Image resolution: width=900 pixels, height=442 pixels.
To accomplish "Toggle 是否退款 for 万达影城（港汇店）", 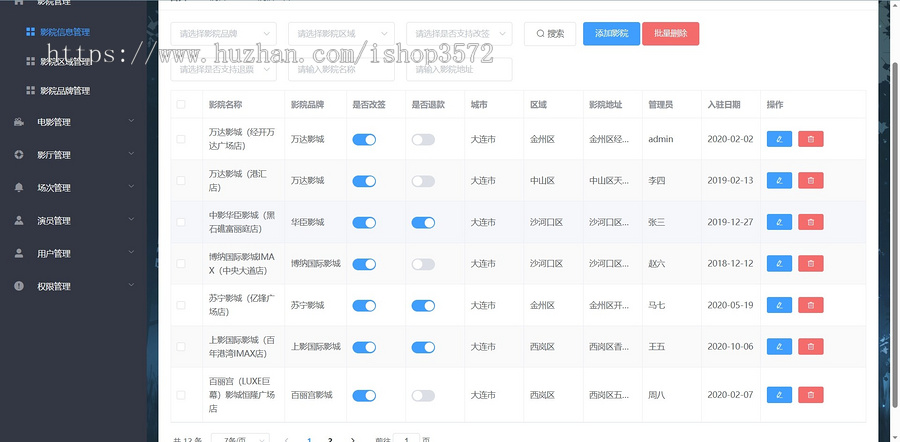I will (x=423, y=181).
